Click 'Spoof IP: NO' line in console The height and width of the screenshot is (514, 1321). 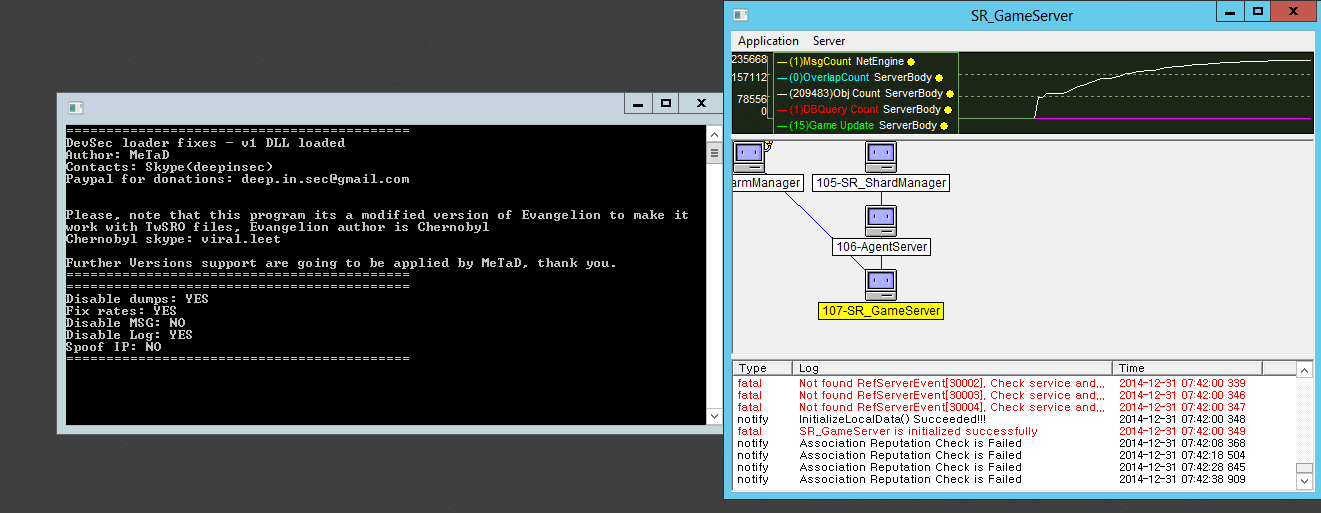[x=113, y=347]
